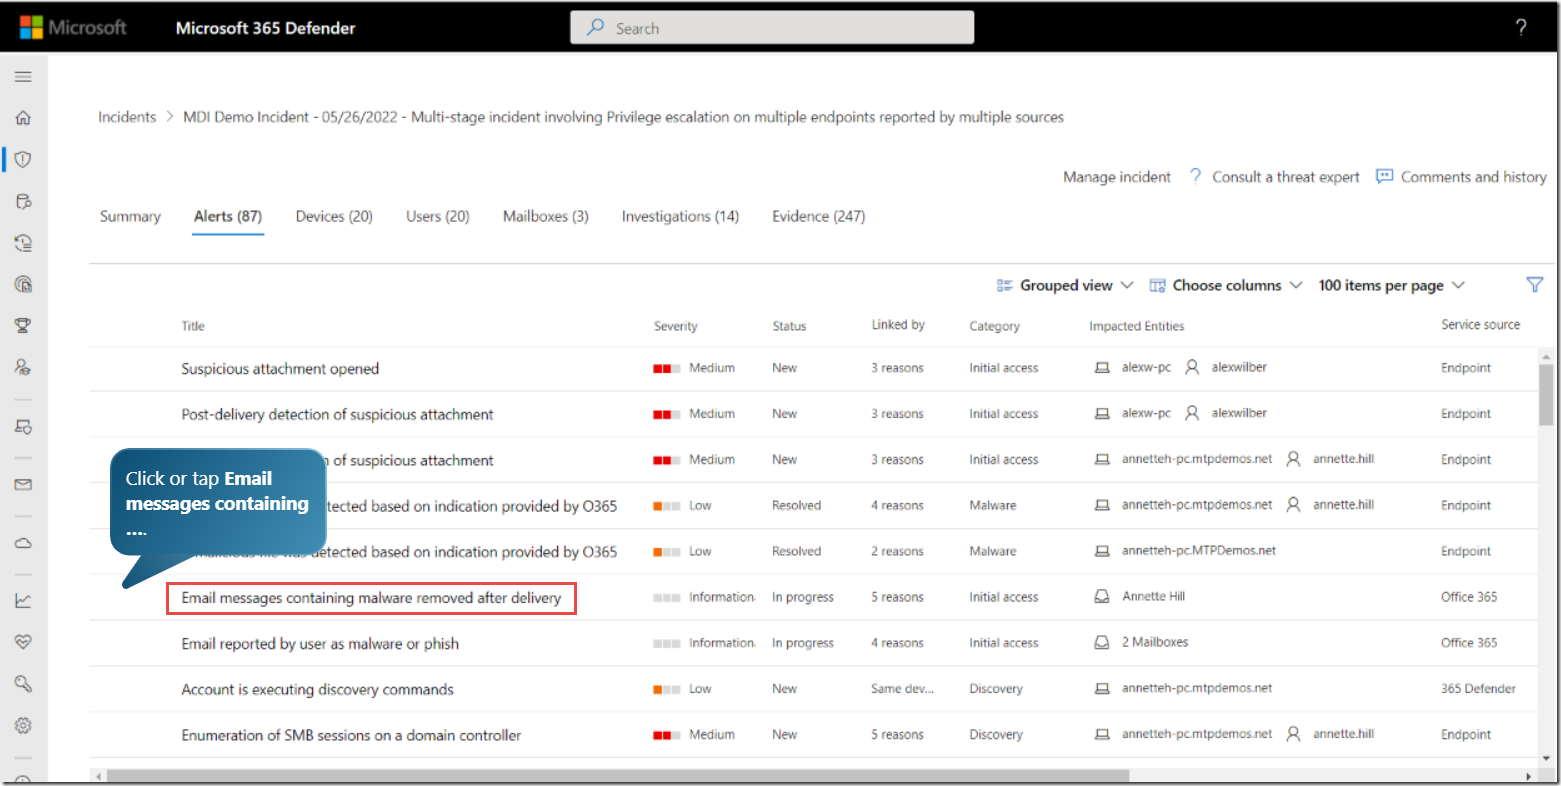Screen dimensions: 1561x786
Task: Click "annetteh-pc.MTPDemos.net" entity
Action: point(1198,551)
